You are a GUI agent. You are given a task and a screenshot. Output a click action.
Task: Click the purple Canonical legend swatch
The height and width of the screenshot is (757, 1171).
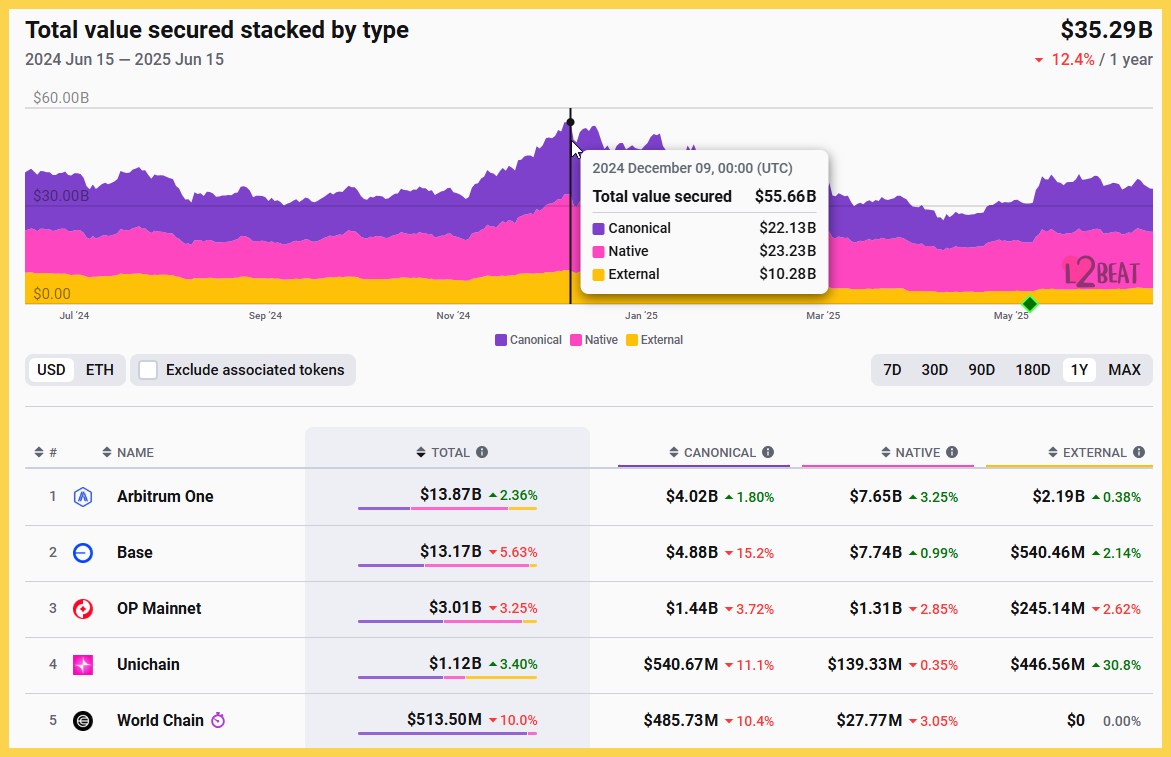pos(501,340)
